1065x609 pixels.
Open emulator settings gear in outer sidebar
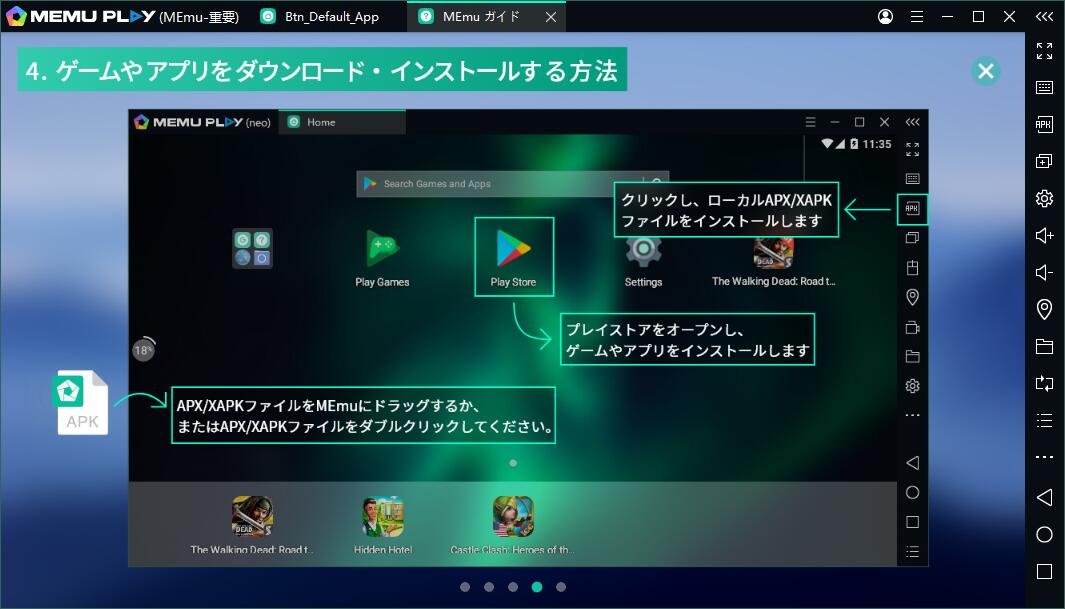(1044, 199)
